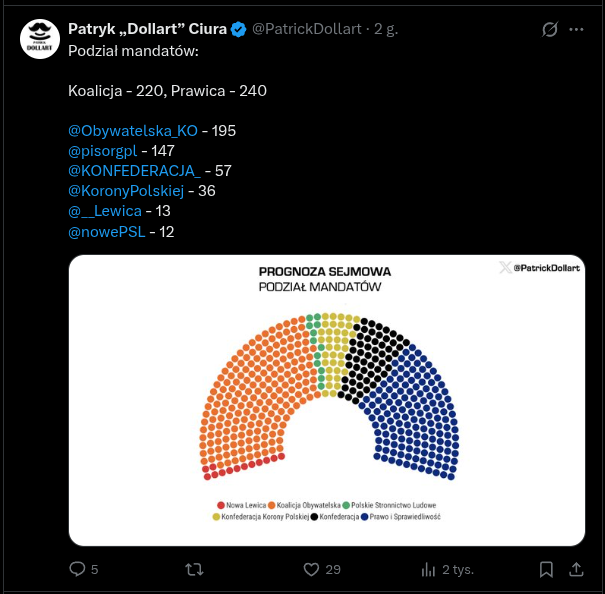Enlarge the Prognoza Sejmowa chart image
This screenshot has width=605, height=594.
[x=327, y=400]
